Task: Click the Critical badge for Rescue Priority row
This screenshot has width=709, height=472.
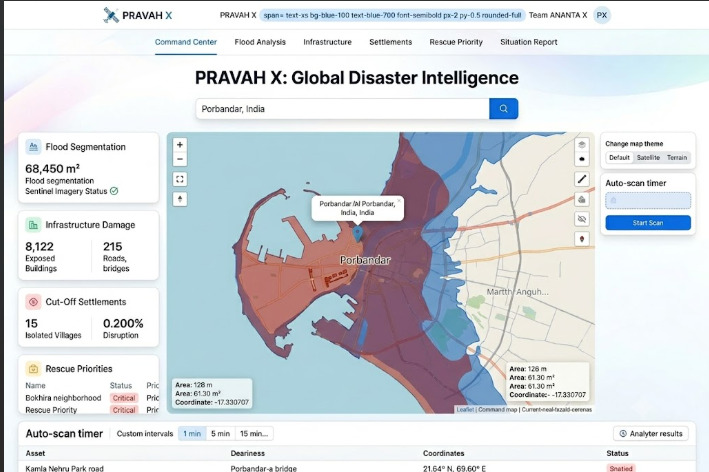Action: 124,410
